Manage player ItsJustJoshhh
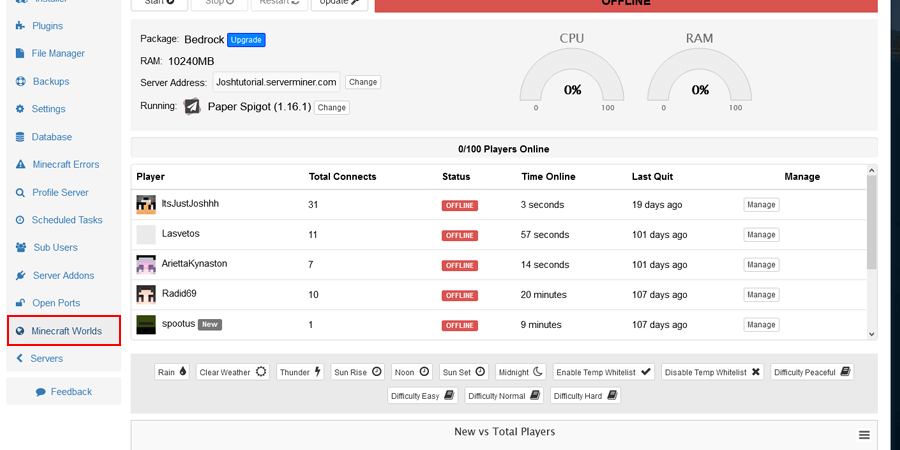 click(761, 205)
